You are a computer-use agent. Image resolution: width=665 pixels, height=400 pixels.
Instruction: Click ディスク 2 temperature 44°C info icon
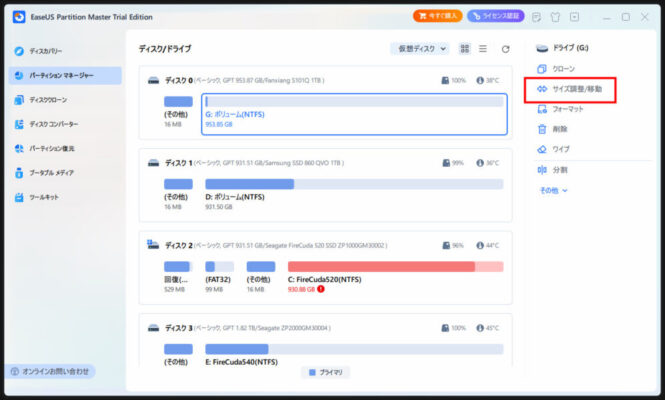tap(480, 246)
